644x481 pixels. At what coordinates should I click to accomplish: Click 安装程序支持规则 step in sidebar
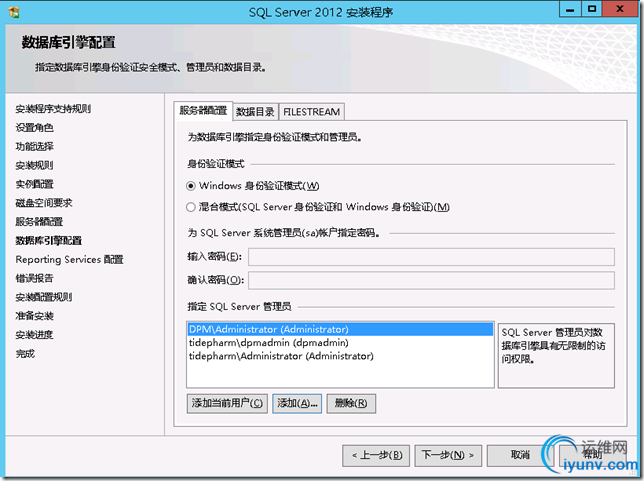(x=53, y=109)
